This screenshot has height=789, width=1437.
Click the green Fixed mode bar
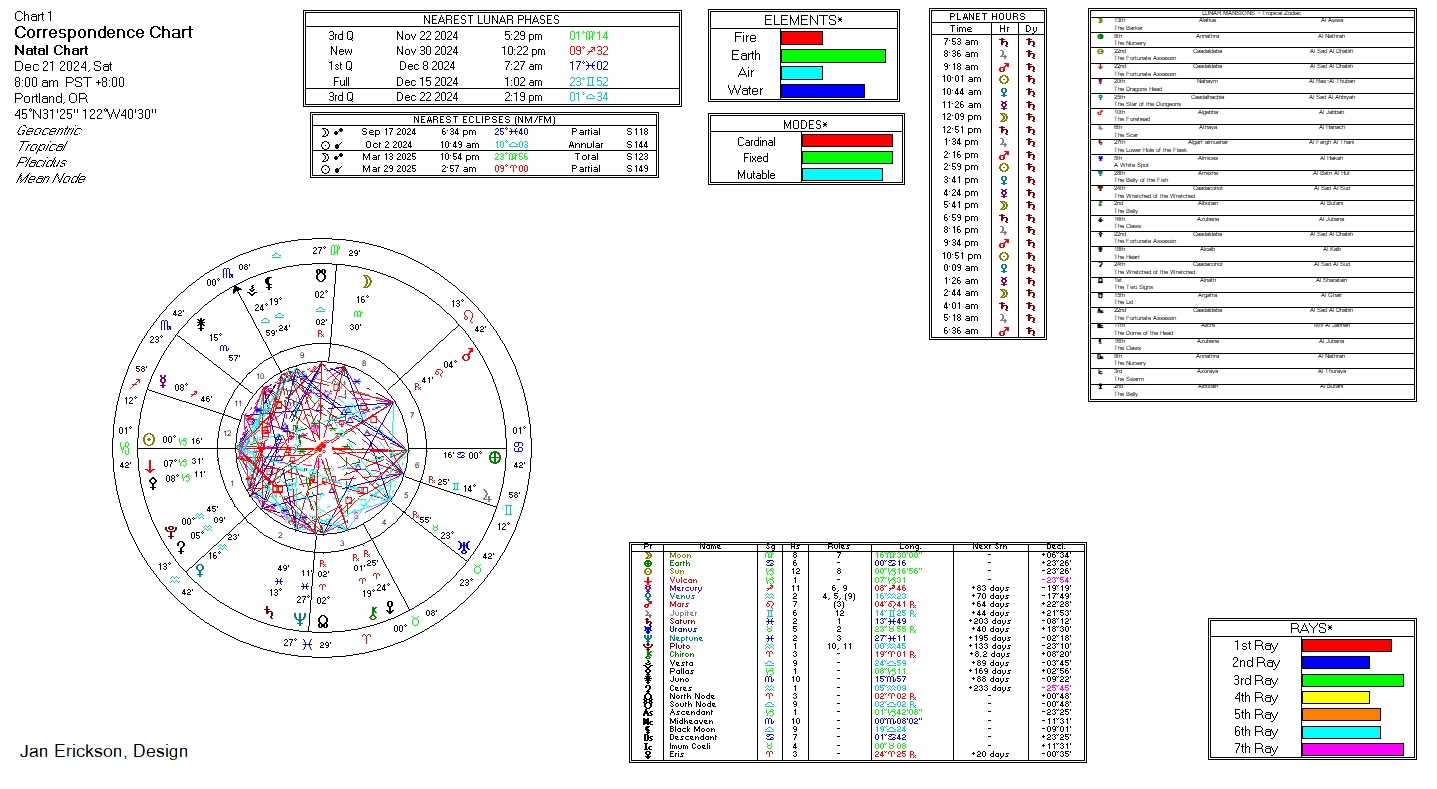[847, 158]
